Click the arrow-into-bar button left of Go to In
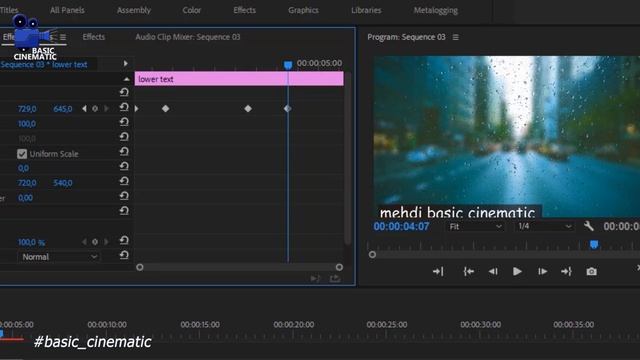Viewport: 640px width, 360px height. click(x=438, y=271)
